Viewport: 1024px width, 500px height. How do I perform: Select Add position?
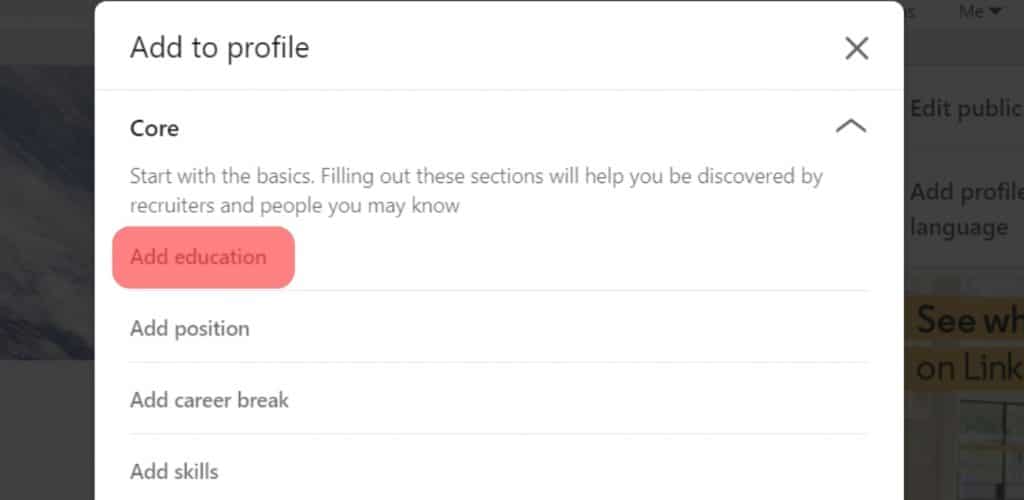click(190, 328)
